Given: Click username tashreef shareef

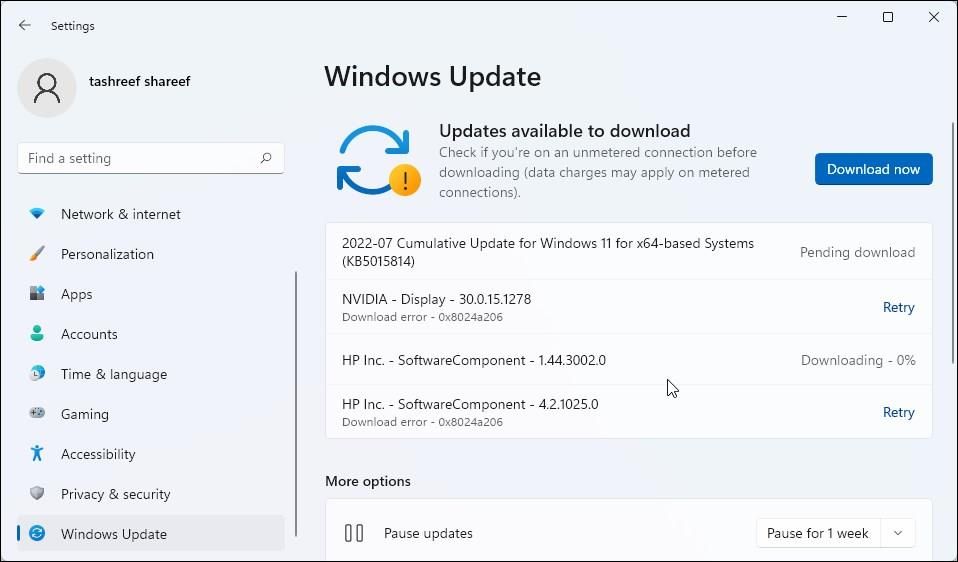Looking at the screenshot, I should coord(139,81).
